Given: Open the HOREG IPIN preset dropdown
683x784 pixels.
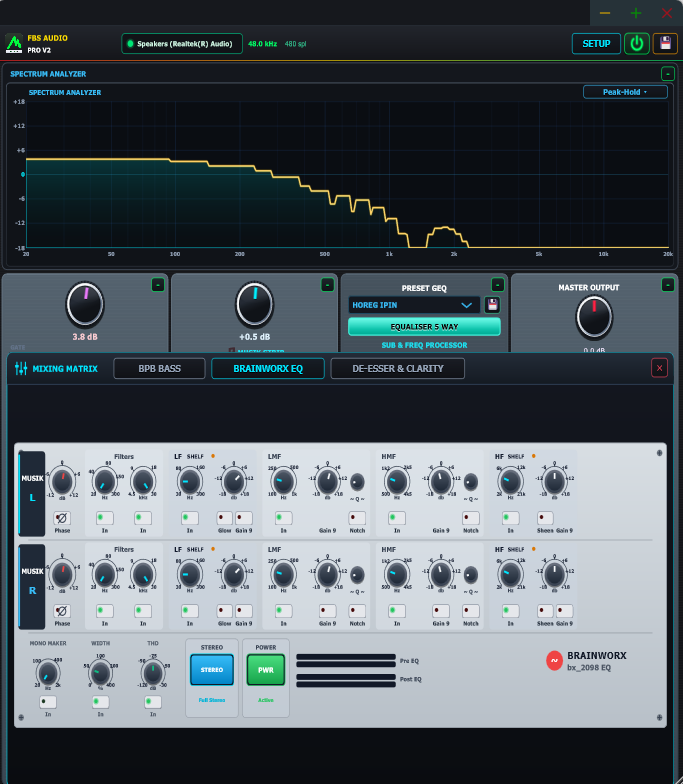Looking at the screenshot, I should coord(414,305).
